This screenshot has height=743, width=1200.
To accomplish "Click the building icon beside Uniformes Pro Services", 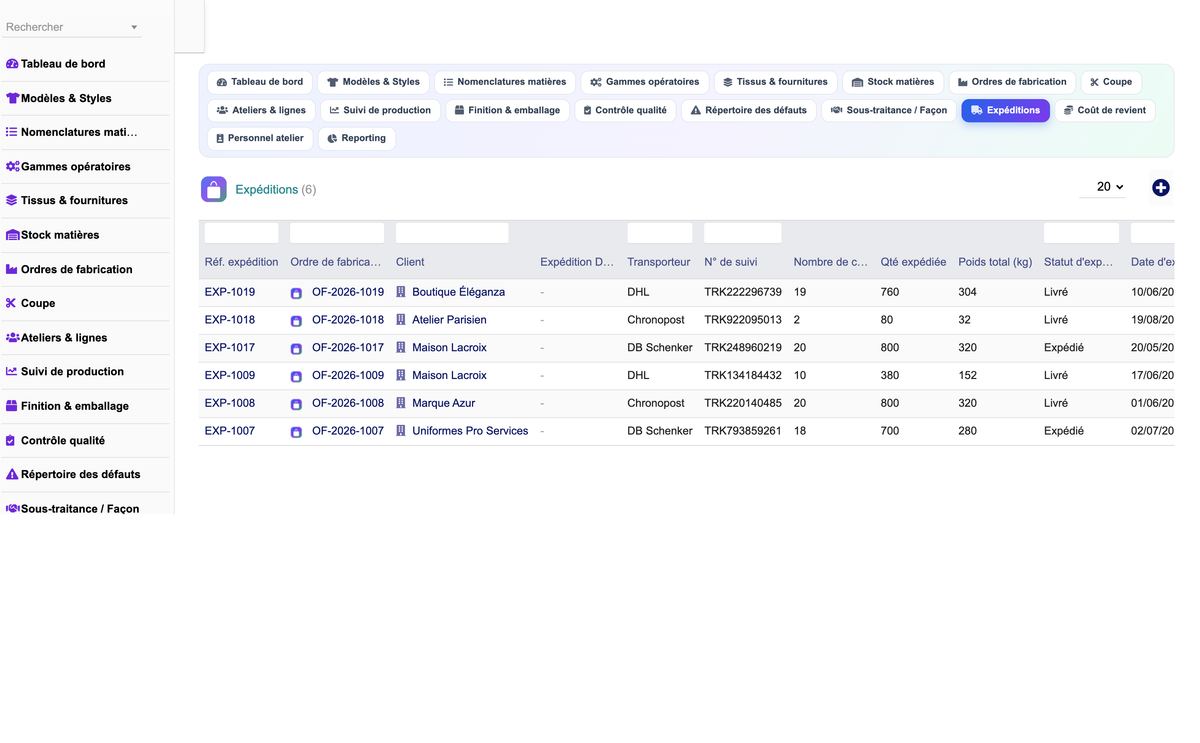I will 401,431.
